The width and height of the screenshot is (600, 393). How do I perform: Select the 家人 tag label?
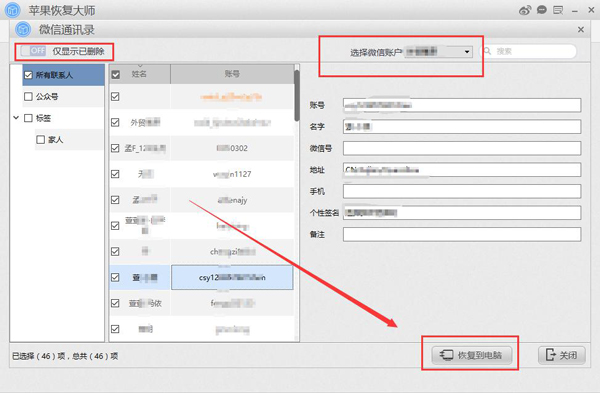tap(55, 140)
